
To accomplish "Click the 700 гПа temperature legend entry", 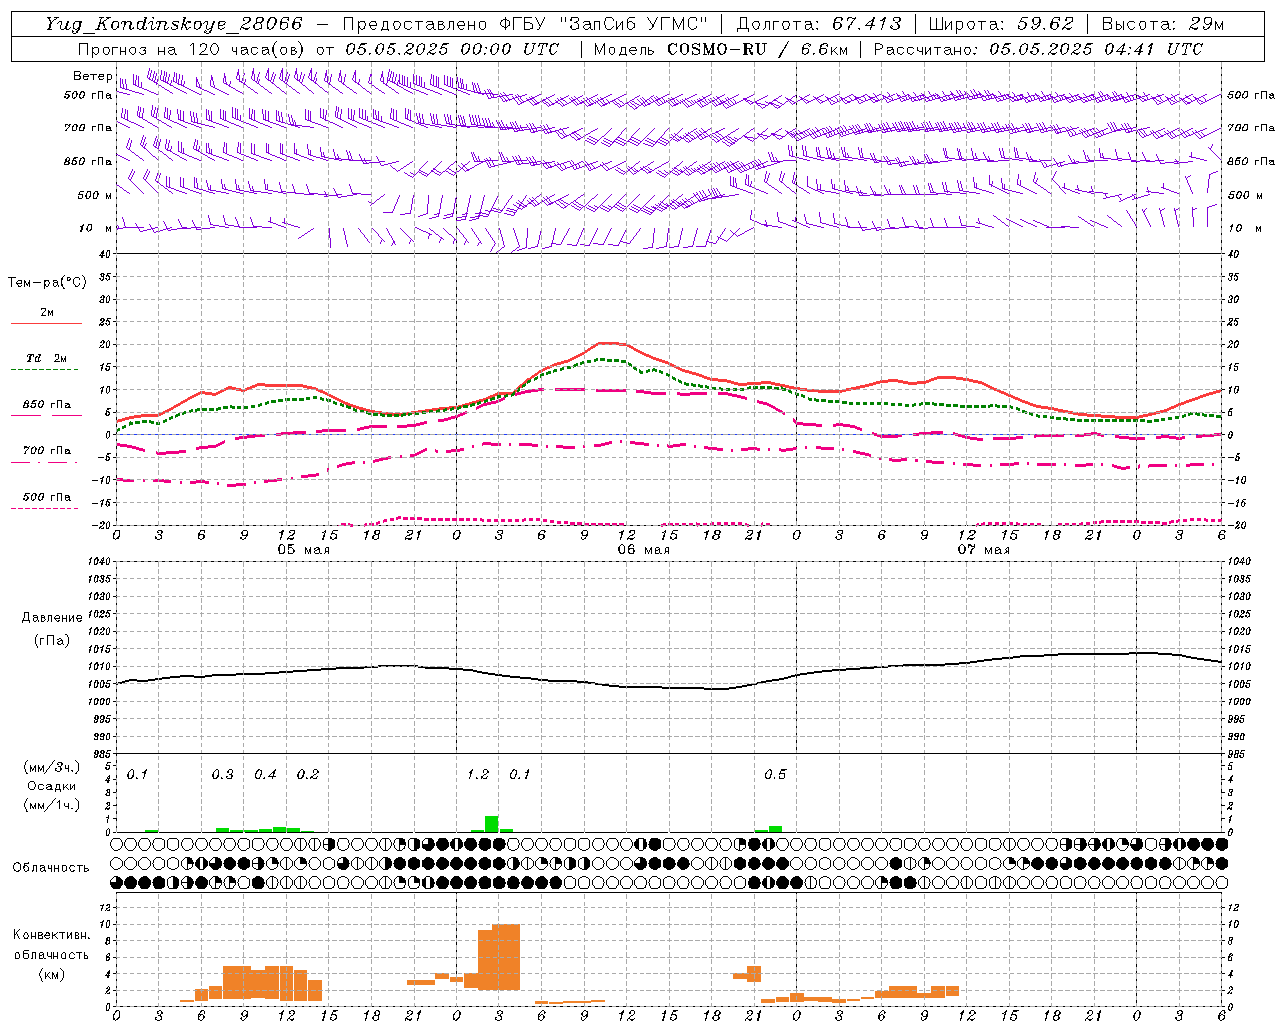I will (46, 451).
